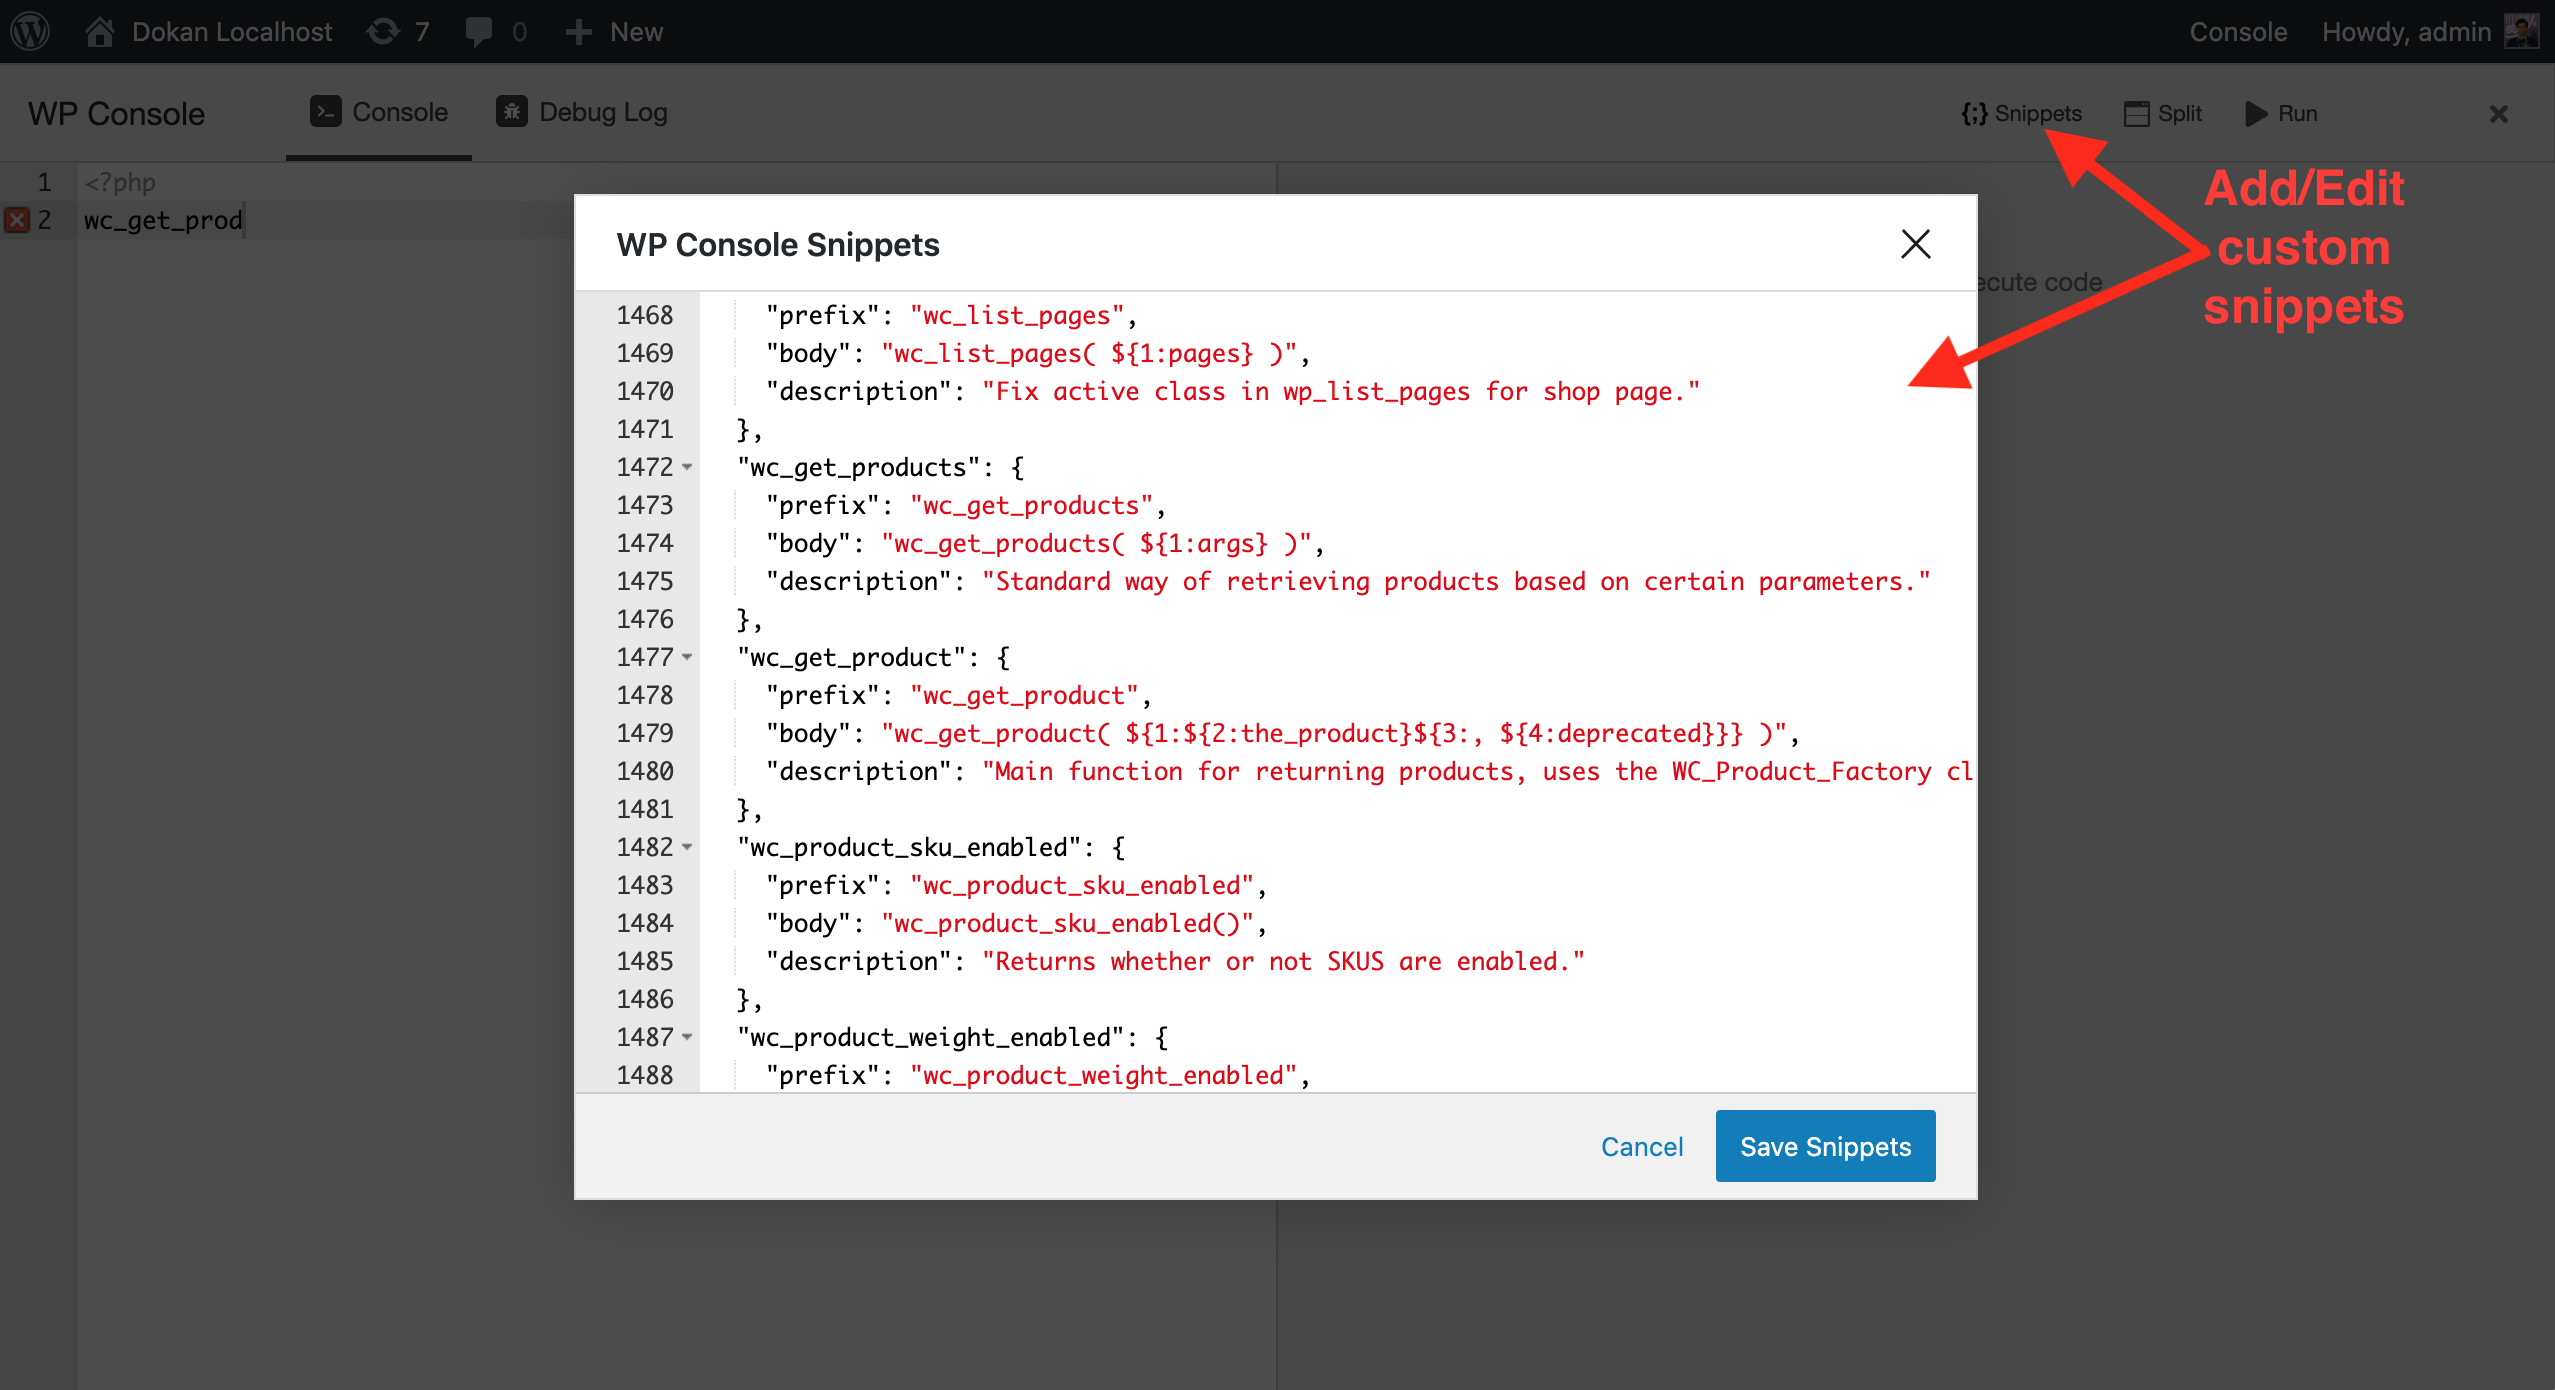Image resolution: width=2555 pixels, height=1390 pixels.
Task: Select the Console tab
Action: coord(379,112)
